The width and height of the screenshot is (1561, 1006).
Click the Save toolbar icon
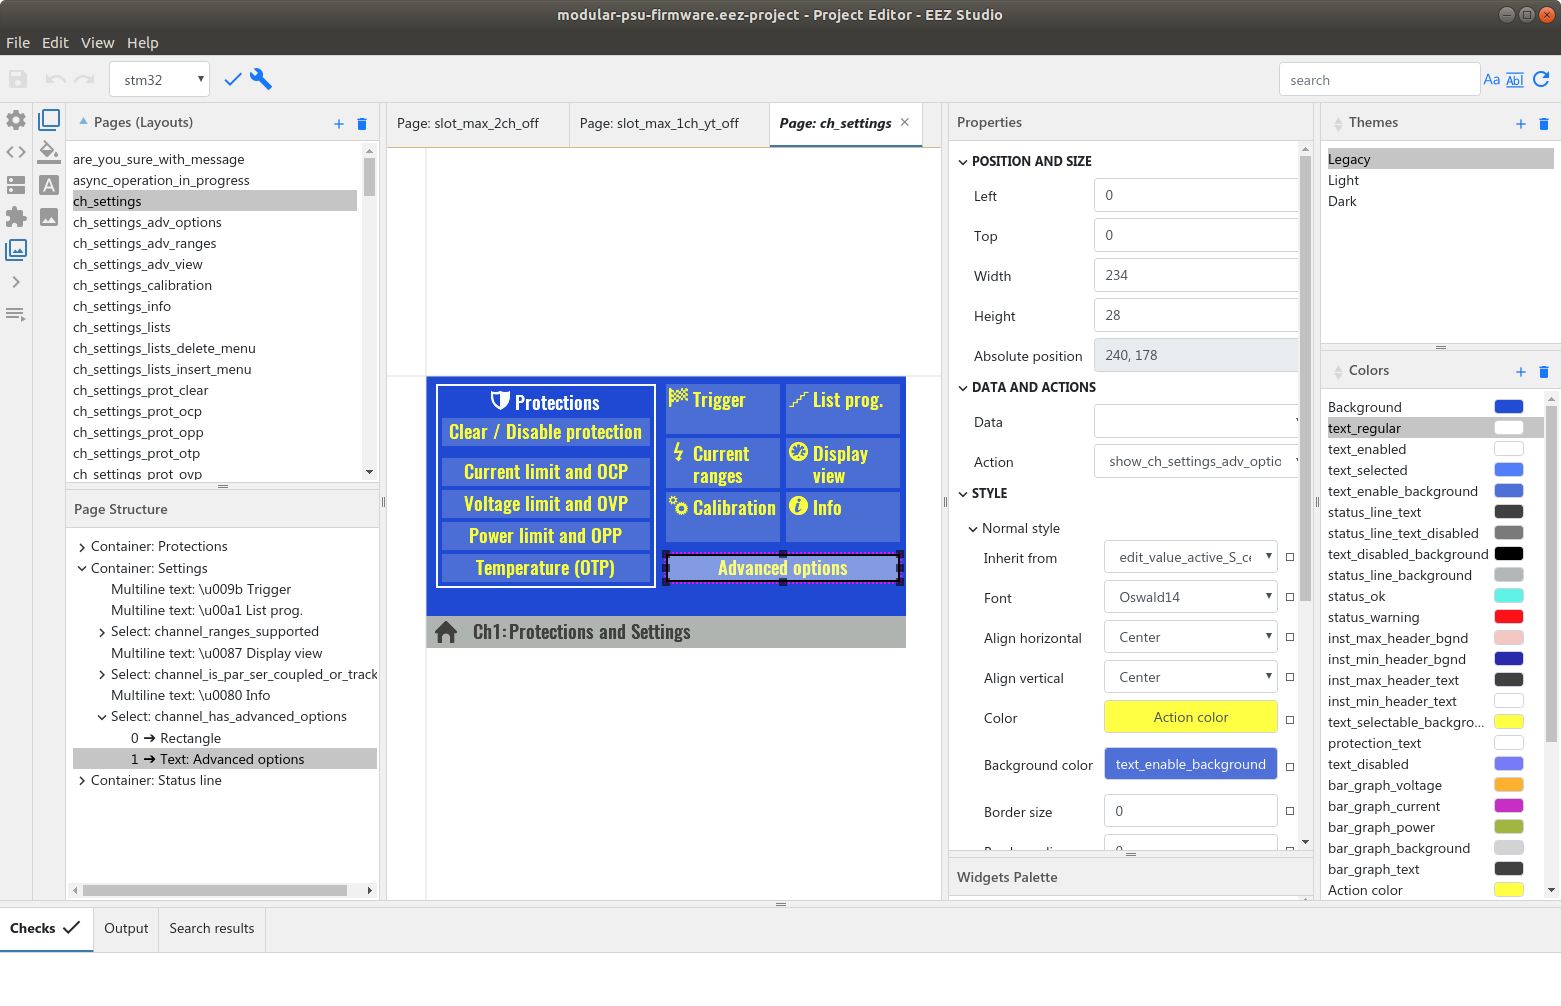(x=17, y=79)
